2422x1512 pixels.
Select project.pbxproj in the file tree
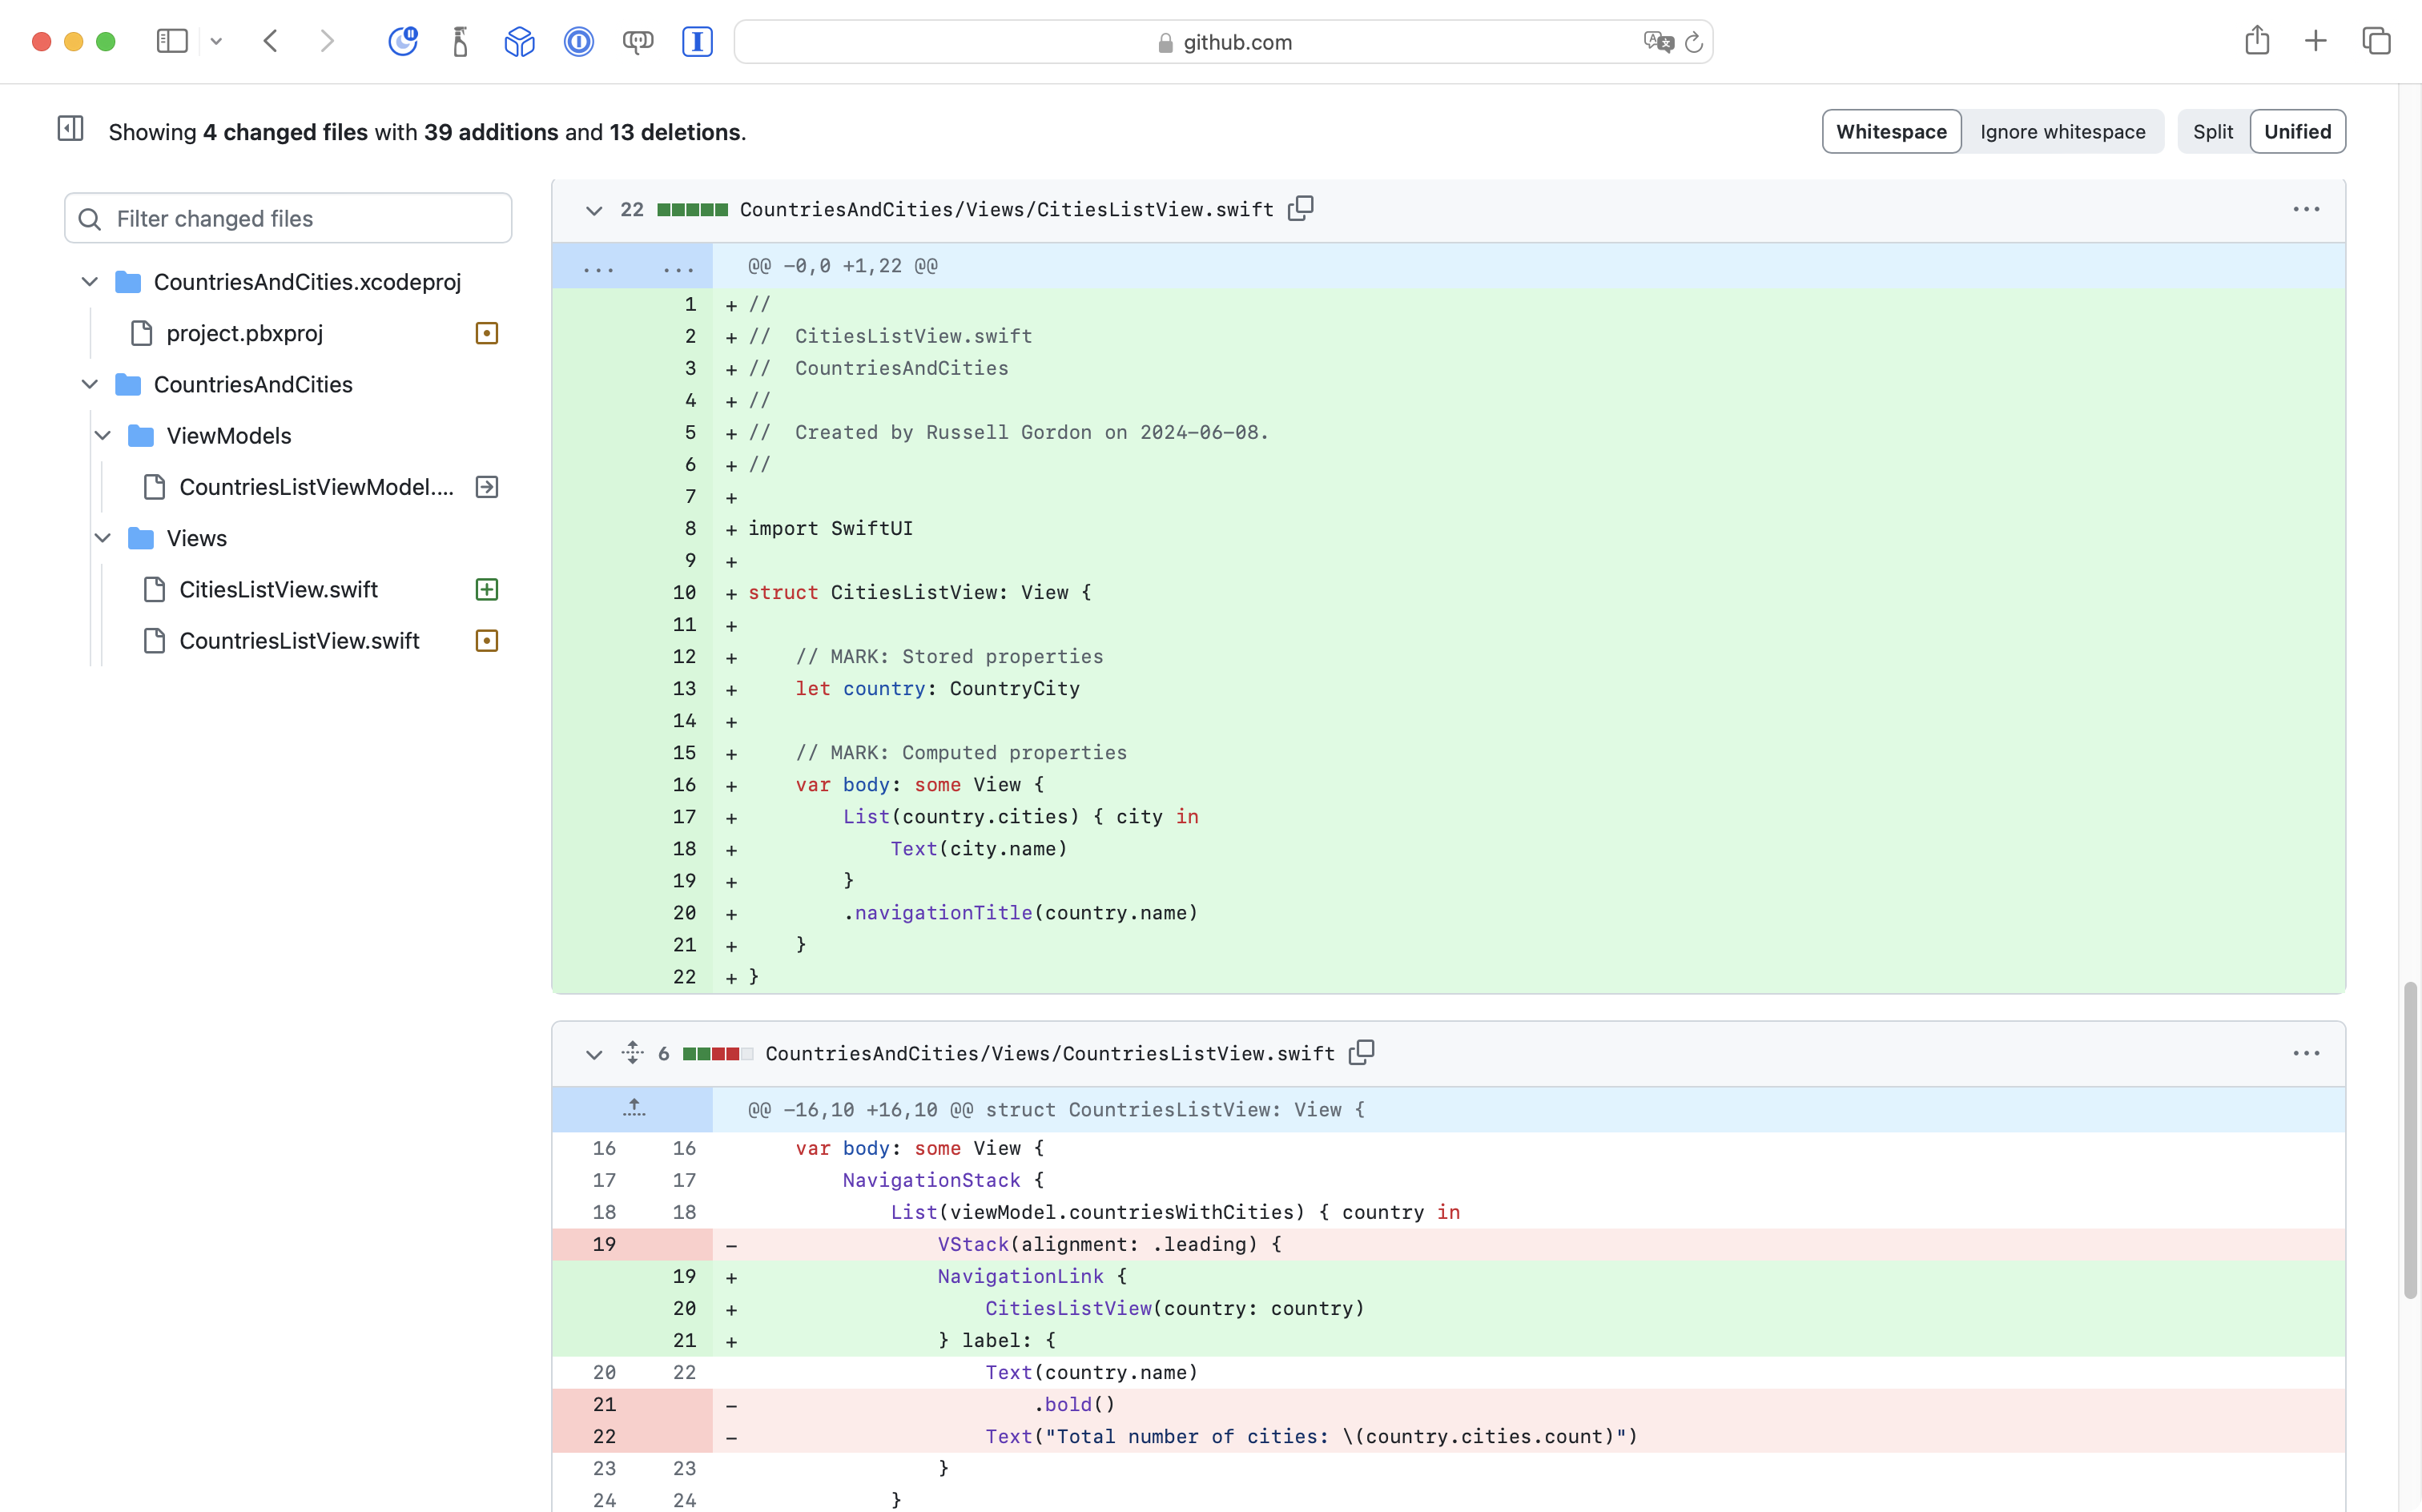tap(244, 334)
